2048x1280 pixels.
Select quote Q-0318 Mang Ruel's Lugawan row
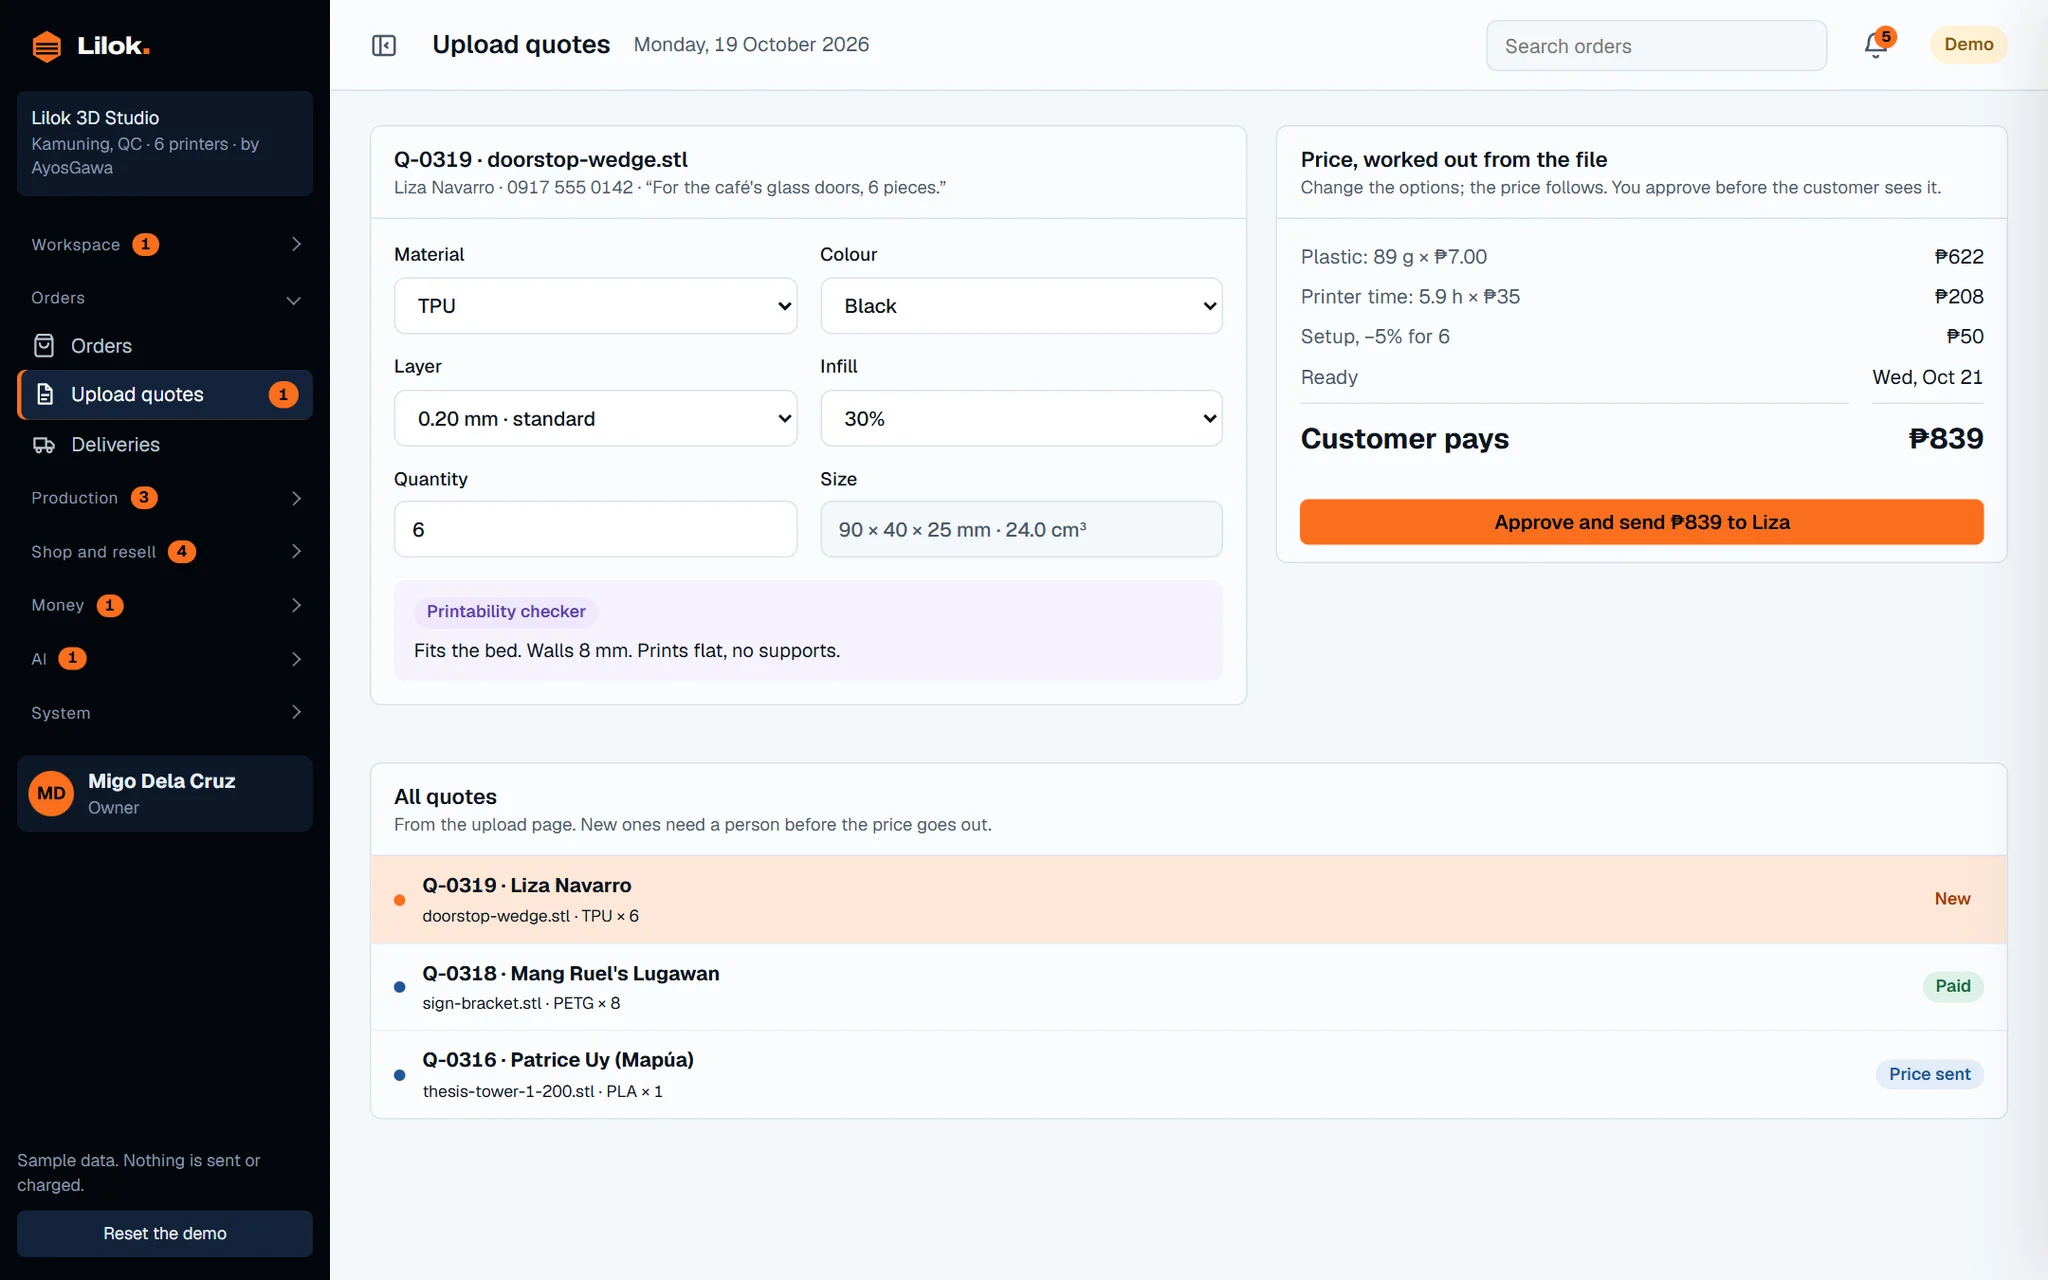click(x=1188, y=987)
